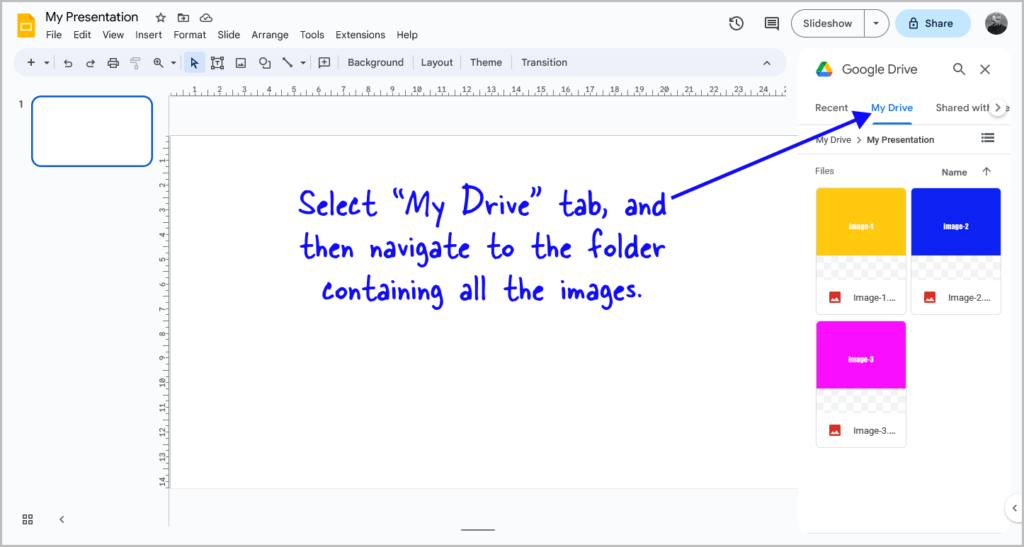Open the Format menu

tap(189, 35)
